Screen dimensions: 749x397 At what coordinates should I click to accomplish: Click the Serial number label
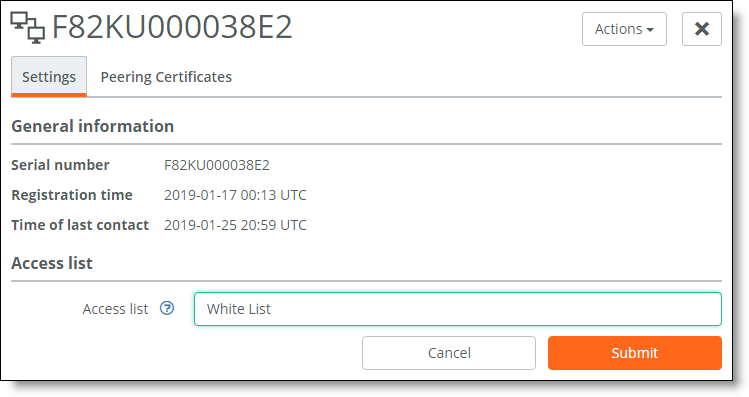point(60,165)
